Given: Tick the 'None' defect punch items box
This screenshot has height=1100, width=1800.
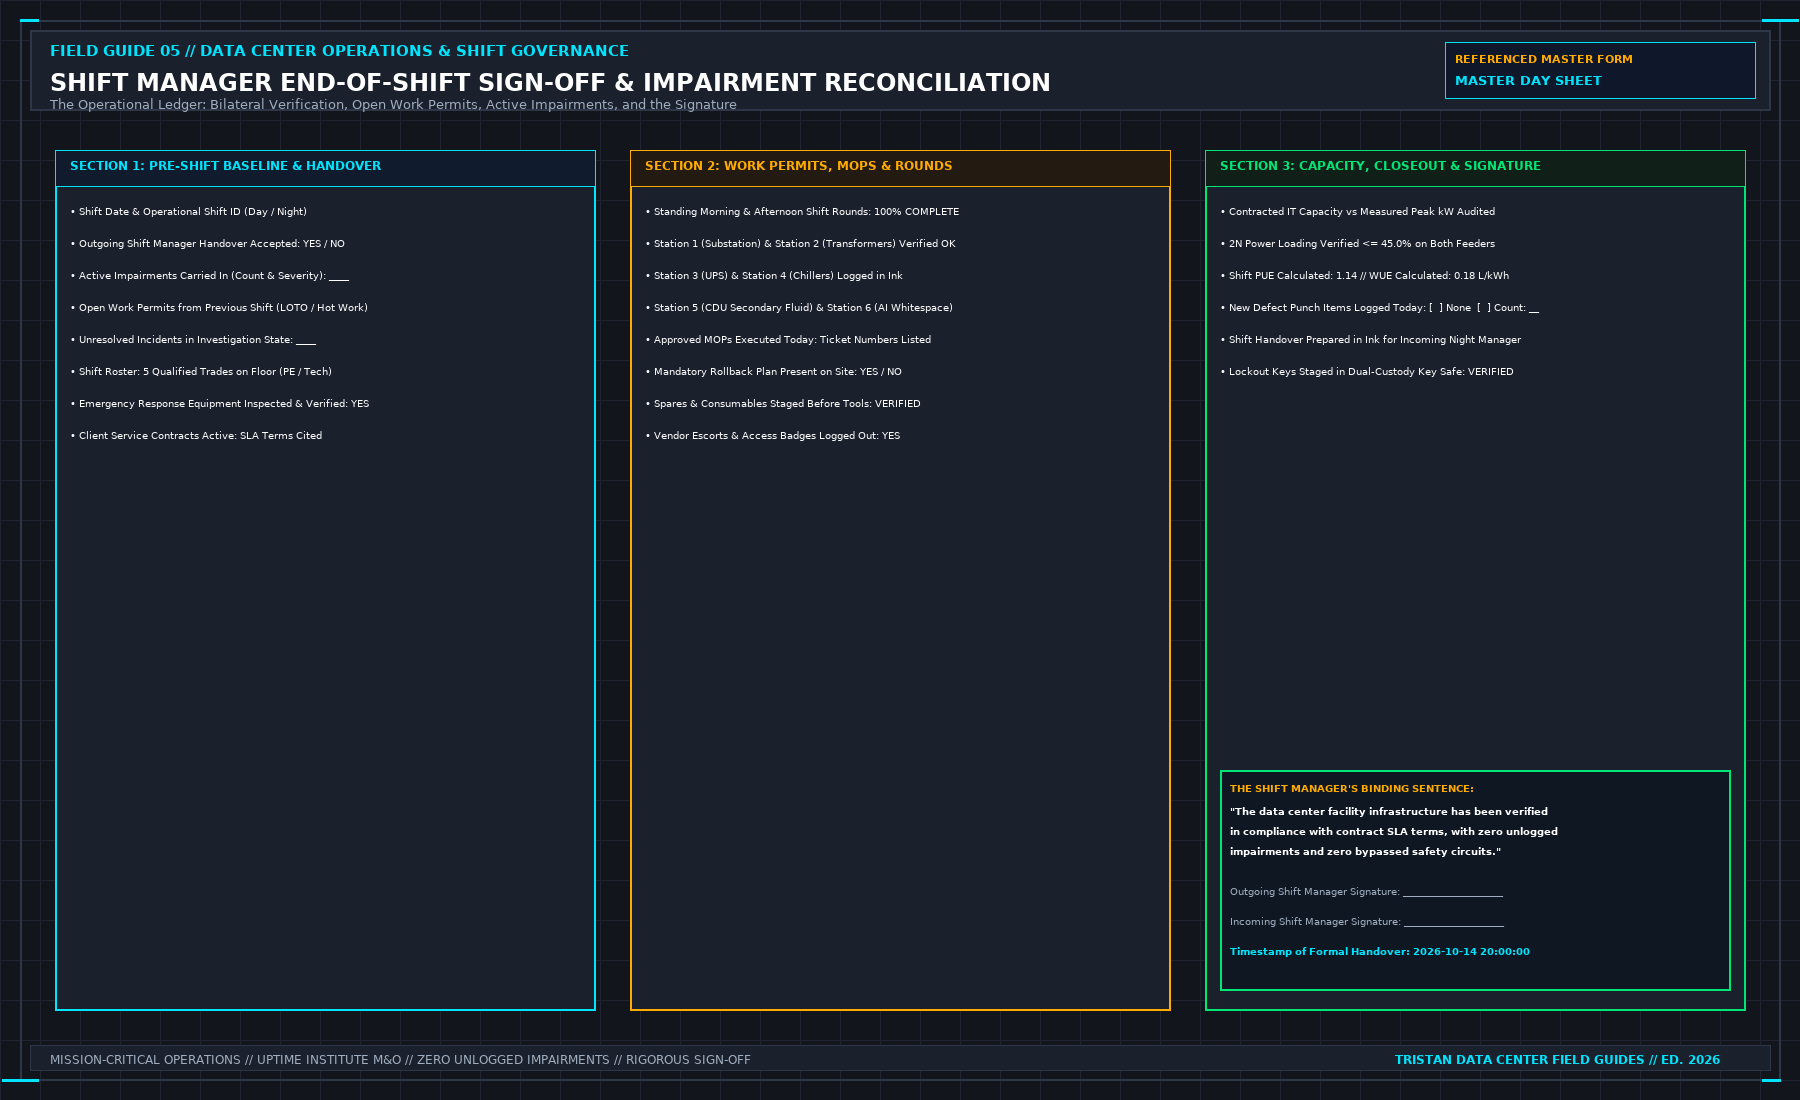Looking at the screenshot, I should pyautogui.click(x=1436, y=308).
